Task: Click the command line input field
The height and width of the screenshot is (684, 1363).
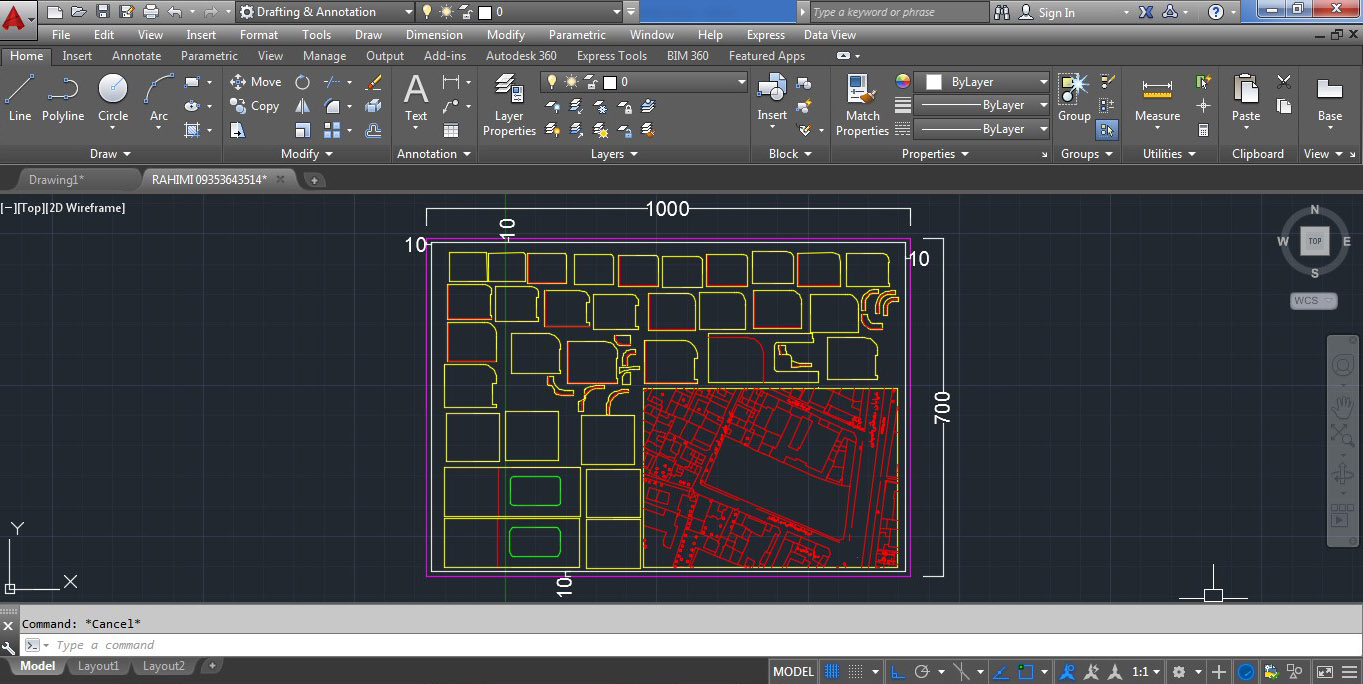Action: (689, 645)
